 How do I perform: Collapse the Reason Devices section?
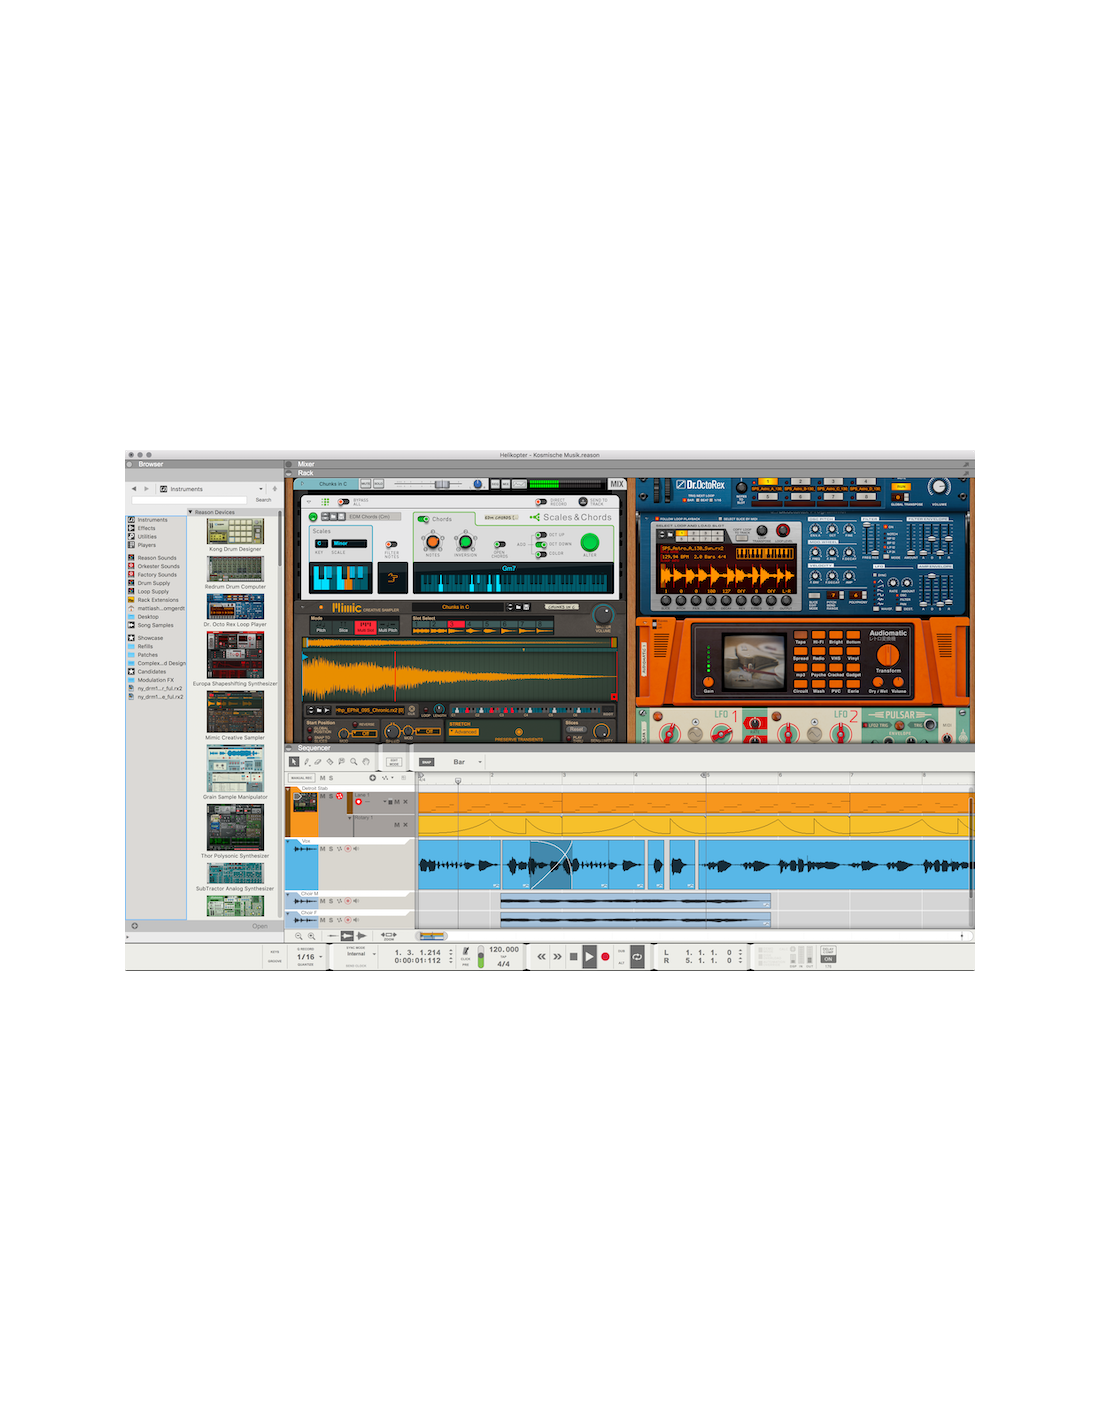(191, 512)
